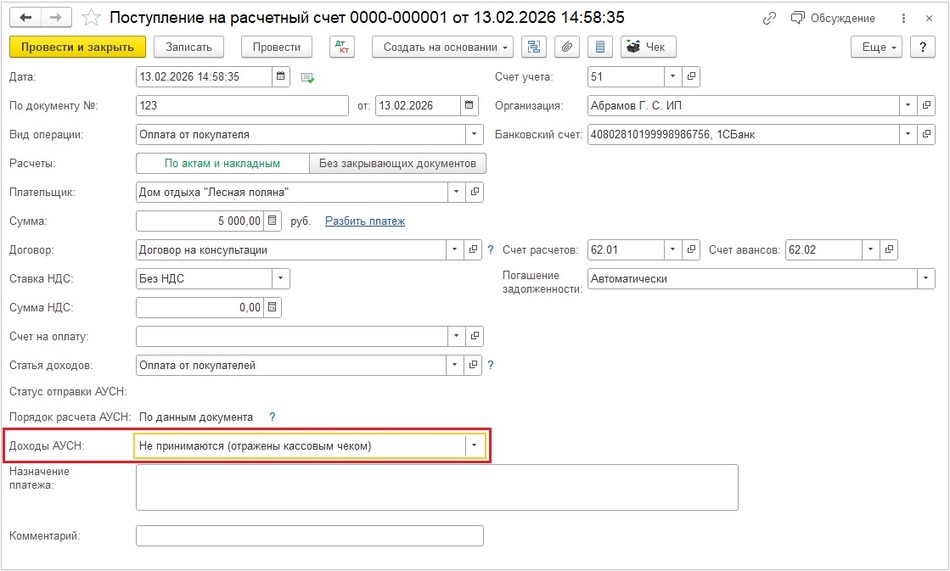The width and height of the screenshot is (950, 571).
Task: Expand the Вид операции dropdown
Action: click(474, 134)
